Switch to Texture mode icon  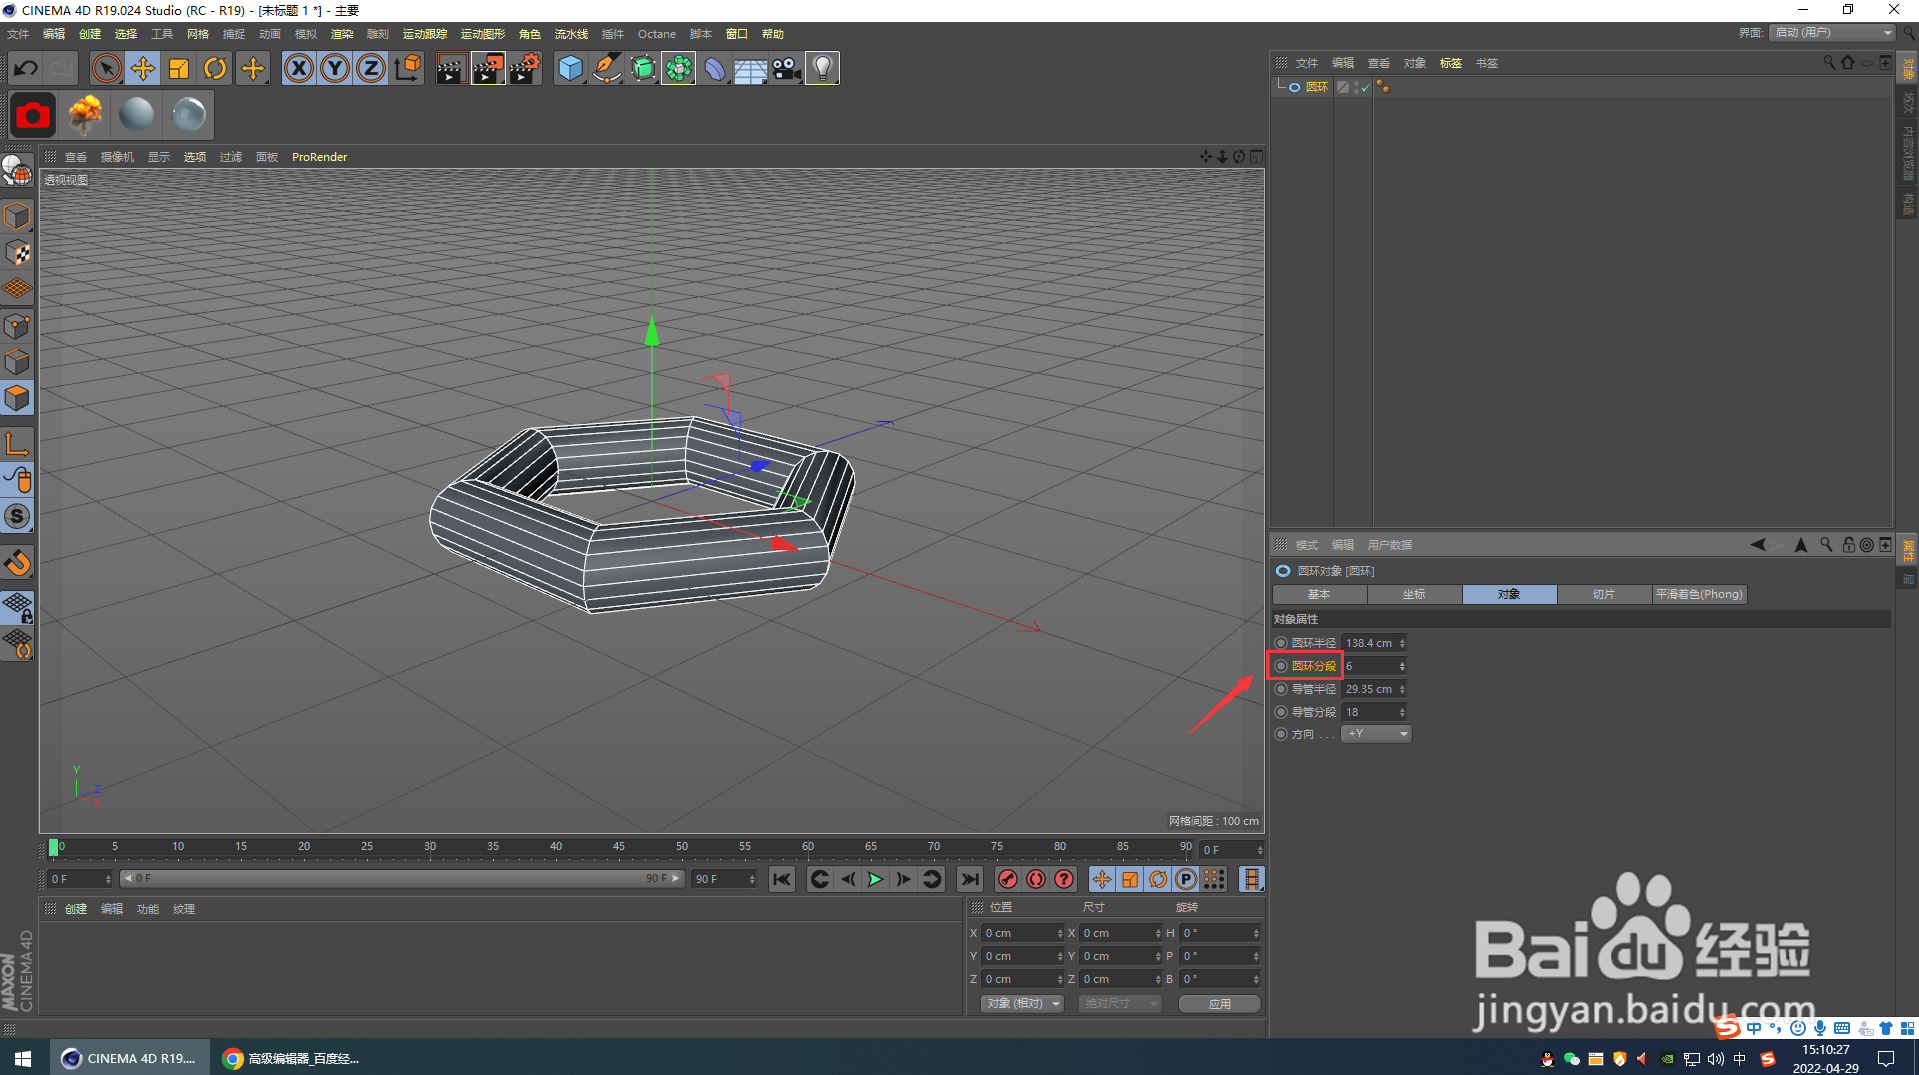point(17,253)
